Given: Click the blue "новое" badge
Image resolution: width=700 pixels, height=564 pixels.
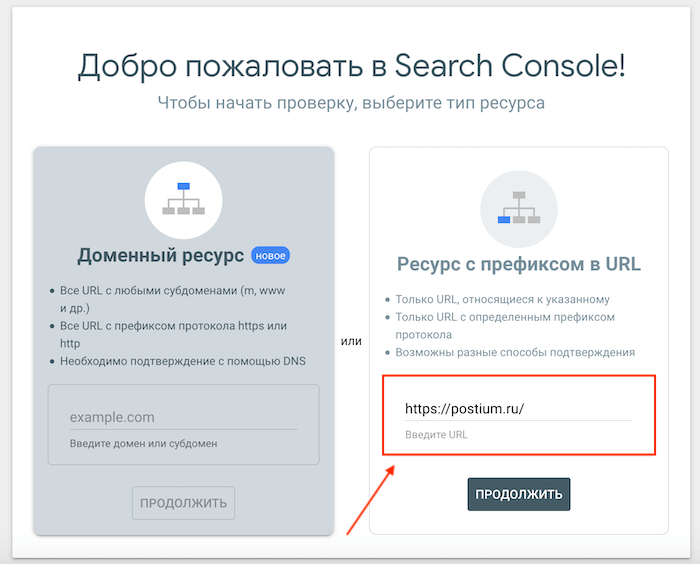Looking at the screenshot, I should pyautogui.click(x=271, y=255).
